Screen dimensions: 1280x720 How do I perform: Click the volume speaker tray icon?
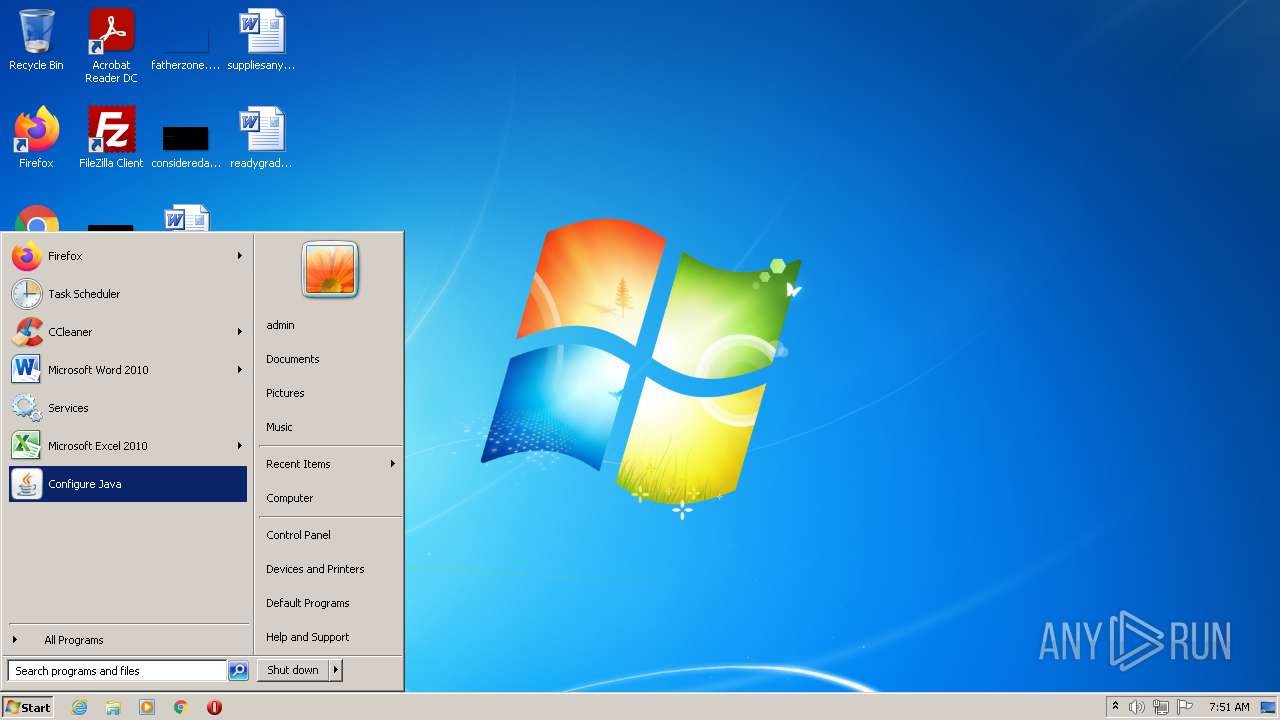point(1137,707)
